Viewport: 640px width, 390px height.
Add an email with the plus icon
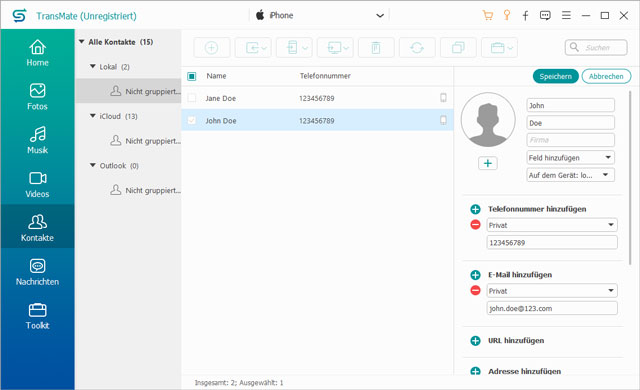475,275
